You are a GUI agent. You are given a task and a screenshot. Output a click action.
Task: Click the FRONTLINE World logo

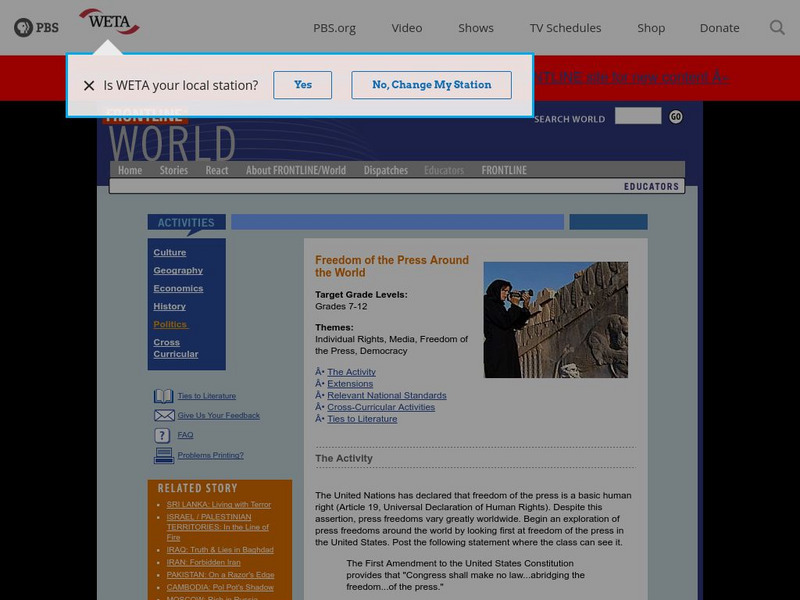(171, 135)
